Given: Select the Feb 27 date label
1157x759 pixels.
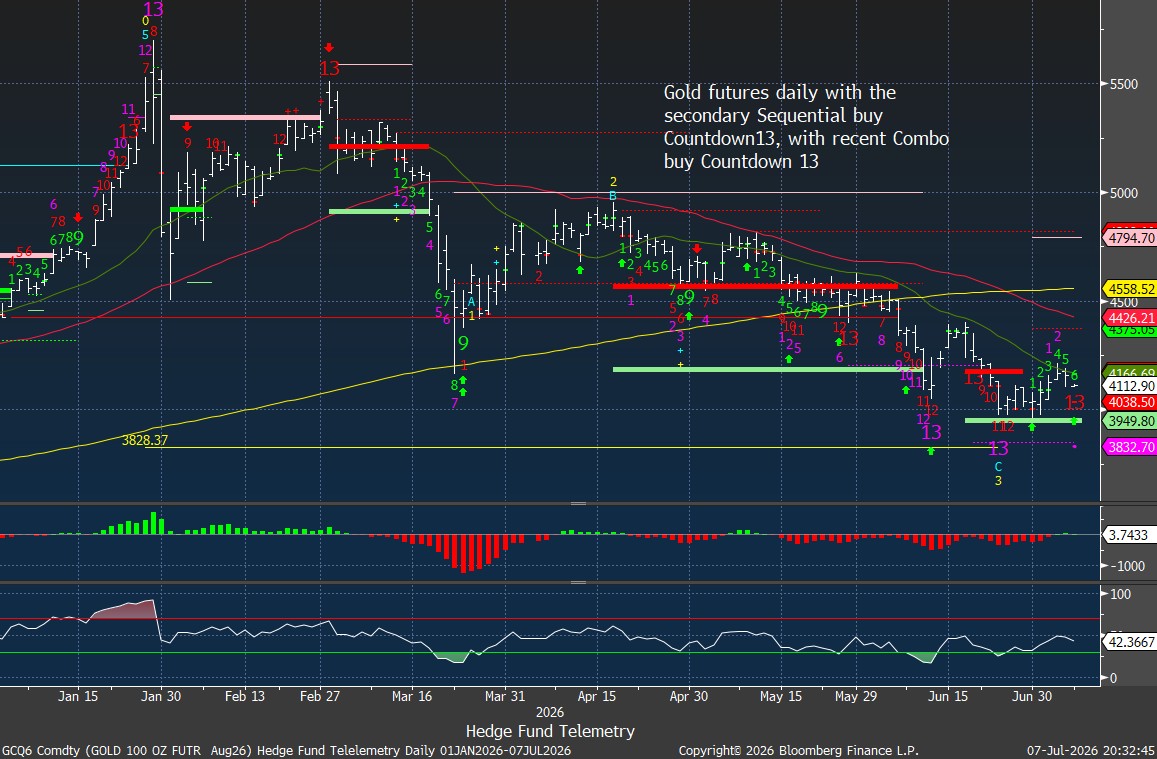Looking at the screenshot, I should pos(320,696).
